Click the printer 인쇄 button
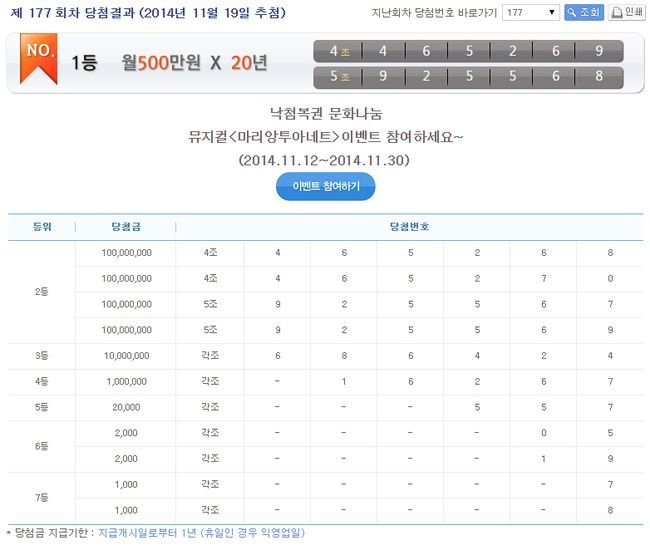Image resolution: width=650 pixels, height=550 pixels. pos(627,13)
